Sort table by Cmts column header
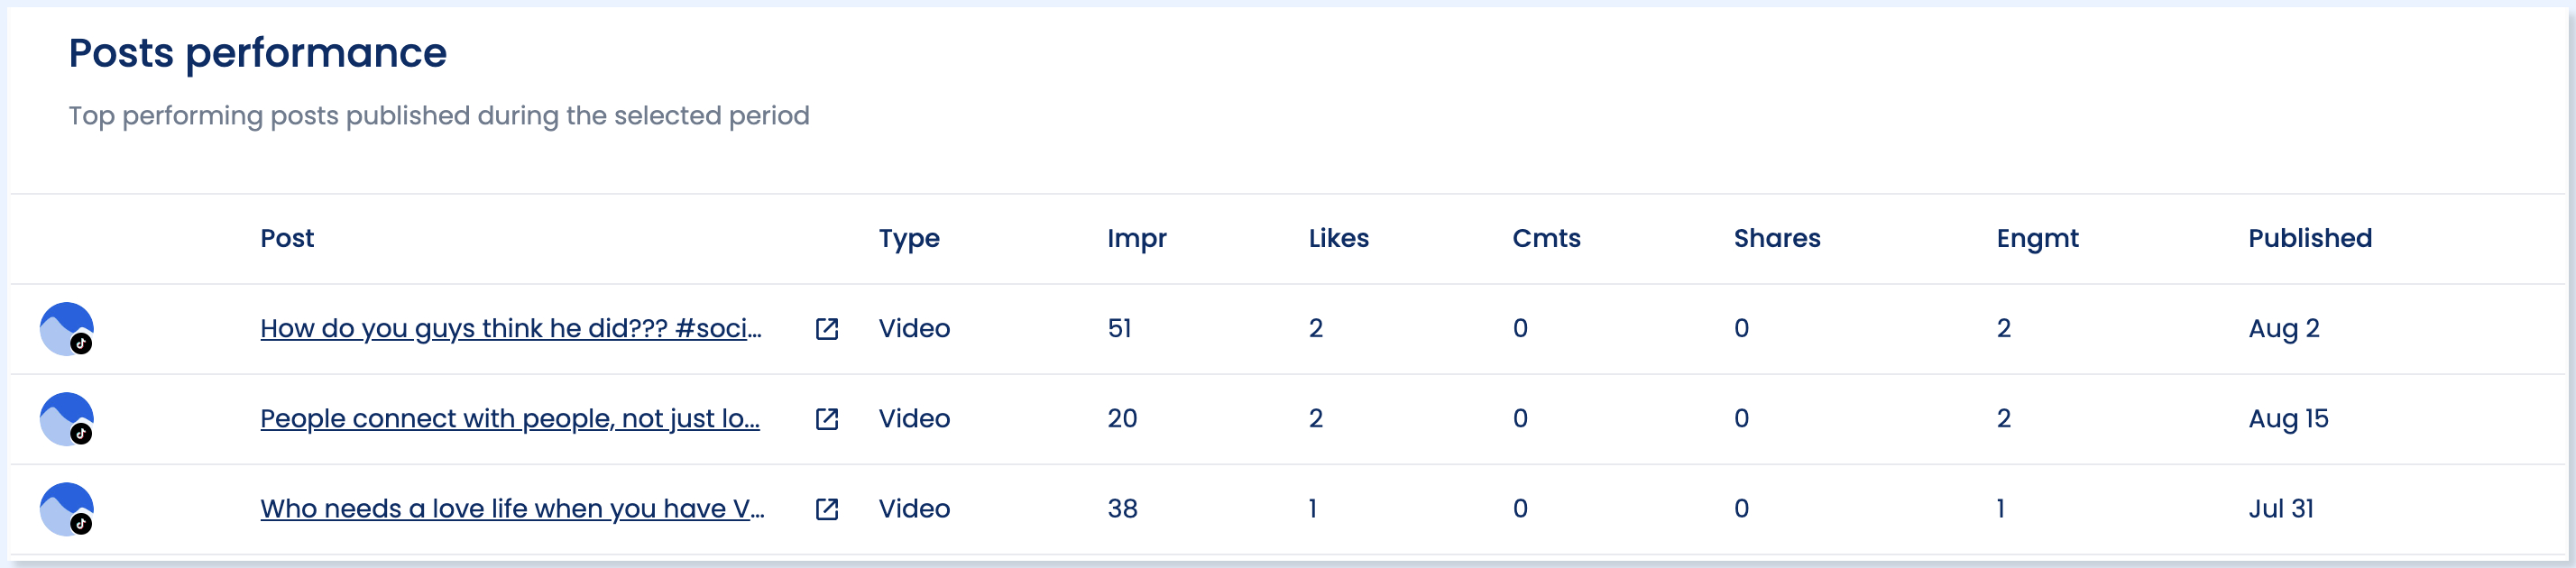This screenshot has width=2576, height=568. (1546, 238)
